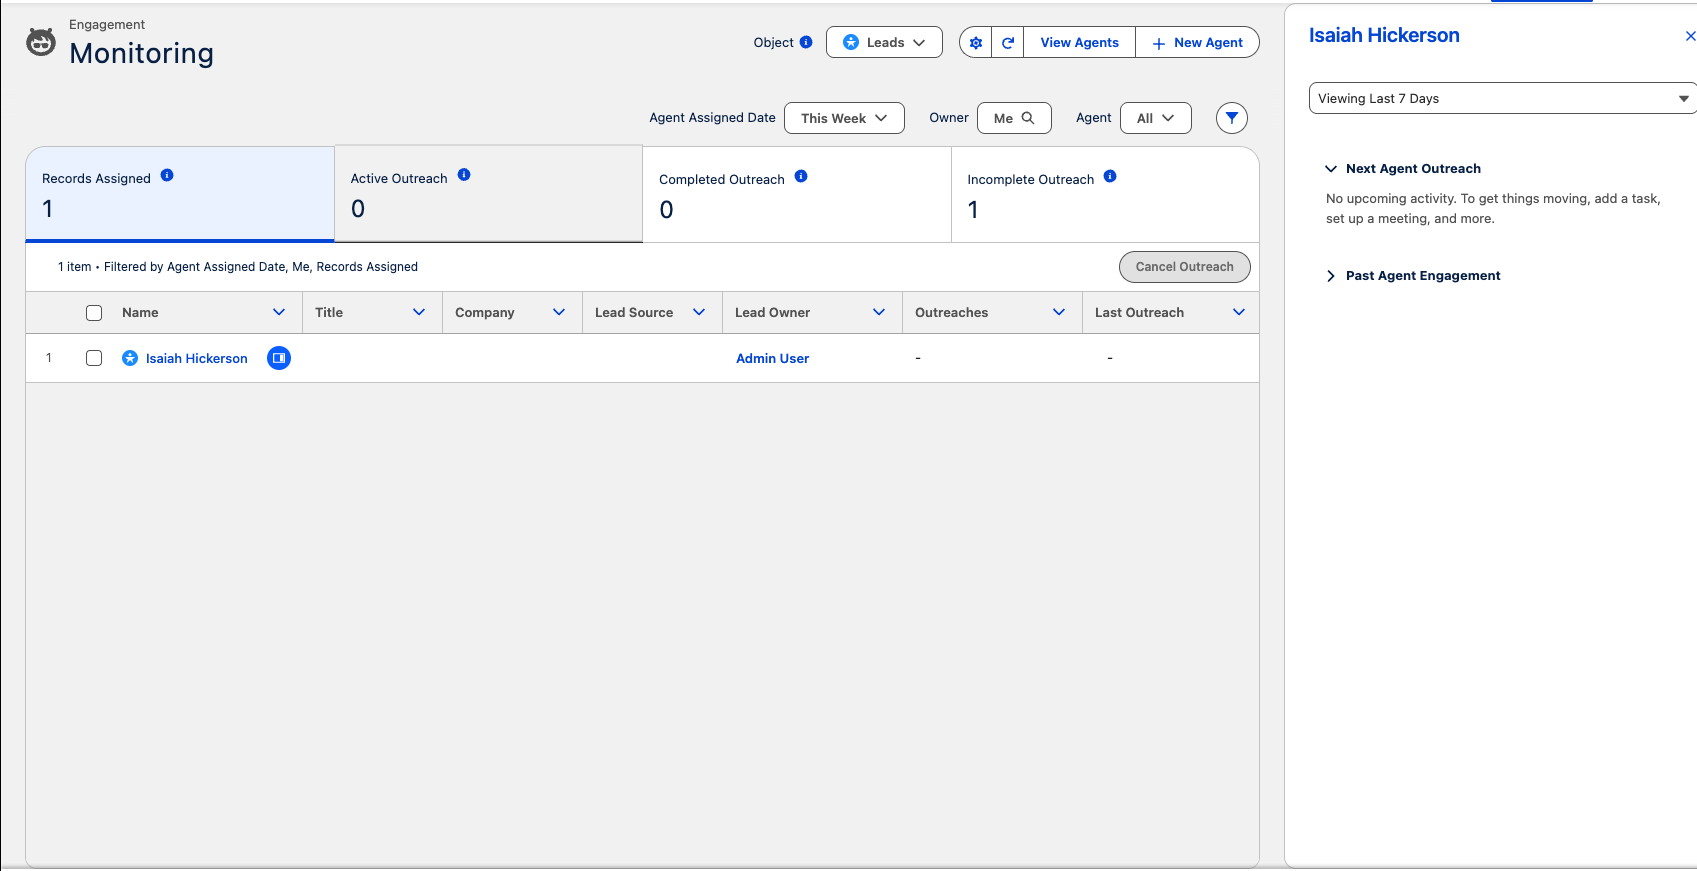The image size is (1697, 871).
Task: Click the Cancel Outreach button
Action: point(1184,267)
